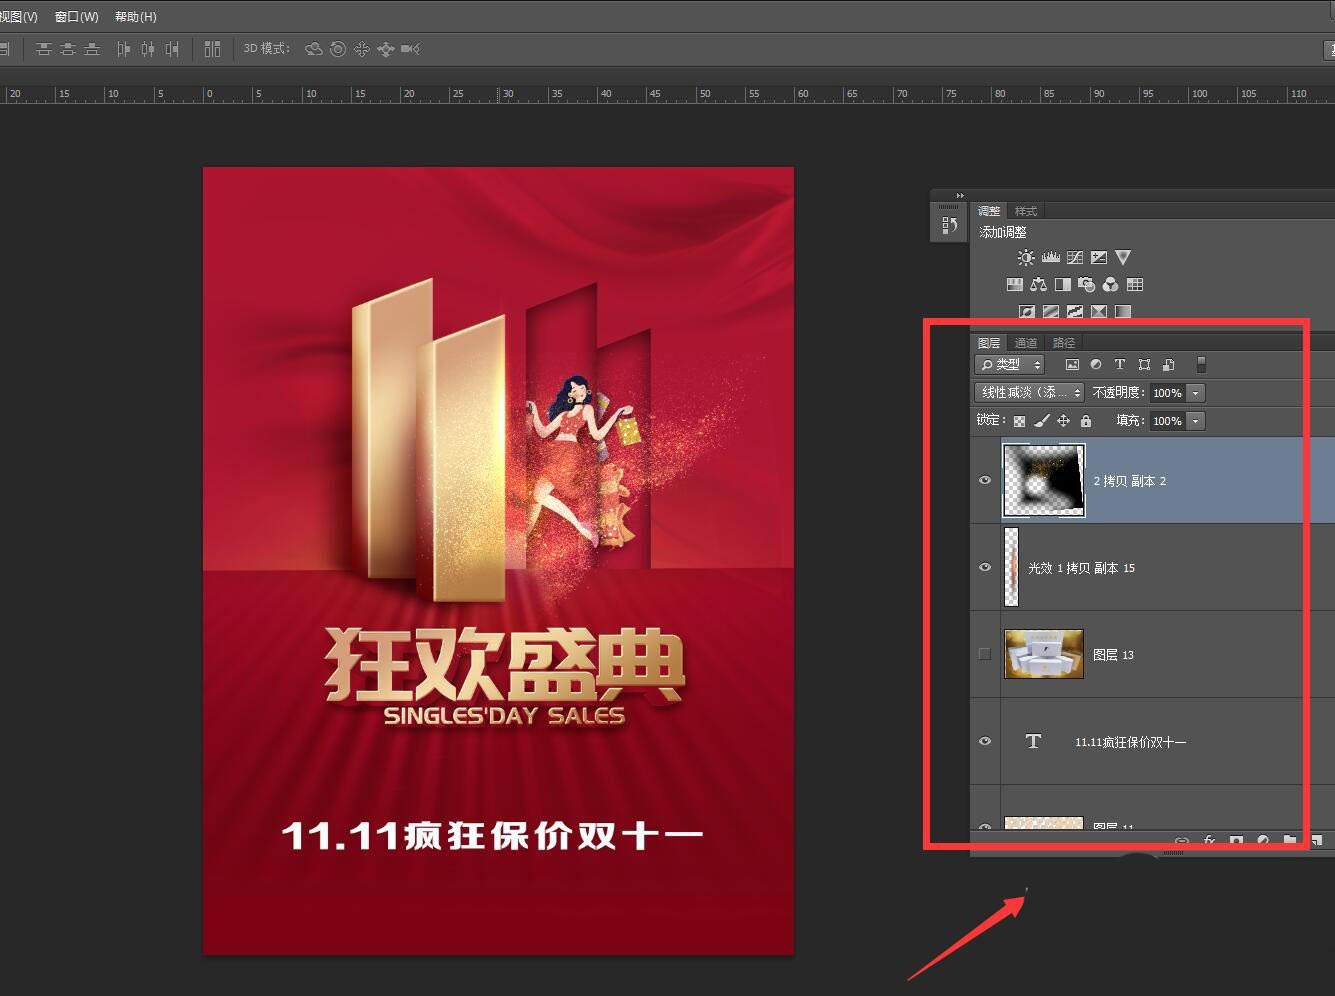Select the 3D pan mode icon
The width and height of the screenshot is (1335, 996).
(x=362, y=48)
